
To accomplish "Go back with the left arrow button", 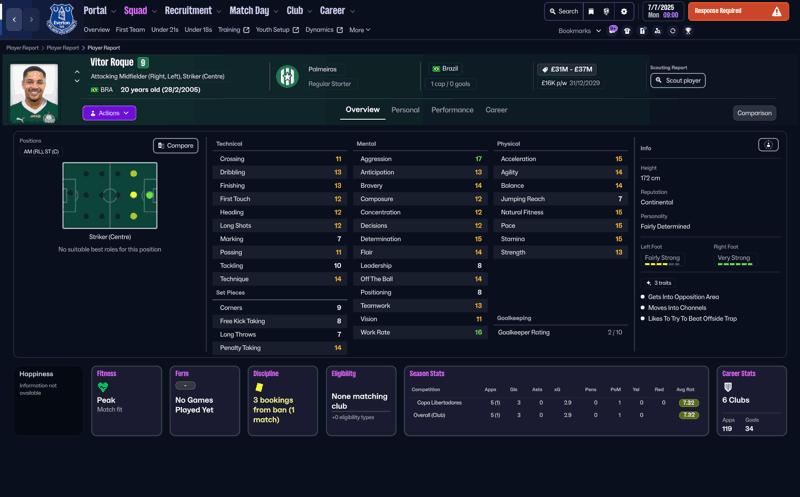I will (14, 19).
